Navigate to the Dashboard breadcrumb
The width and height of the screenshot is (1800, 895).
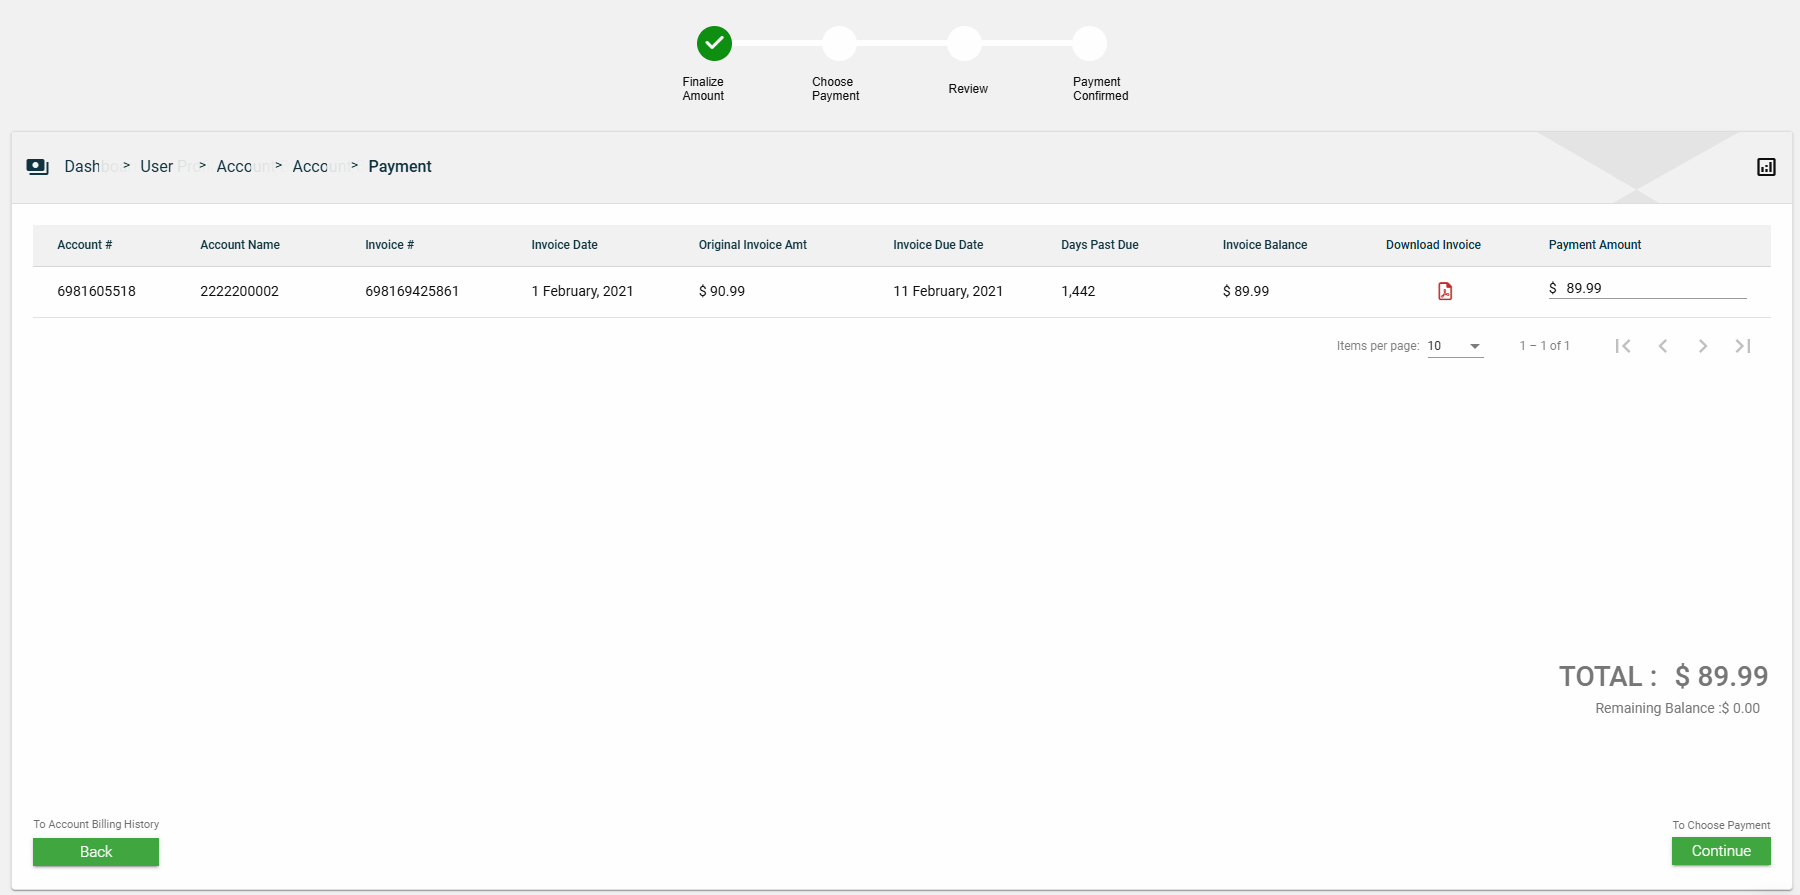[84, 167]
